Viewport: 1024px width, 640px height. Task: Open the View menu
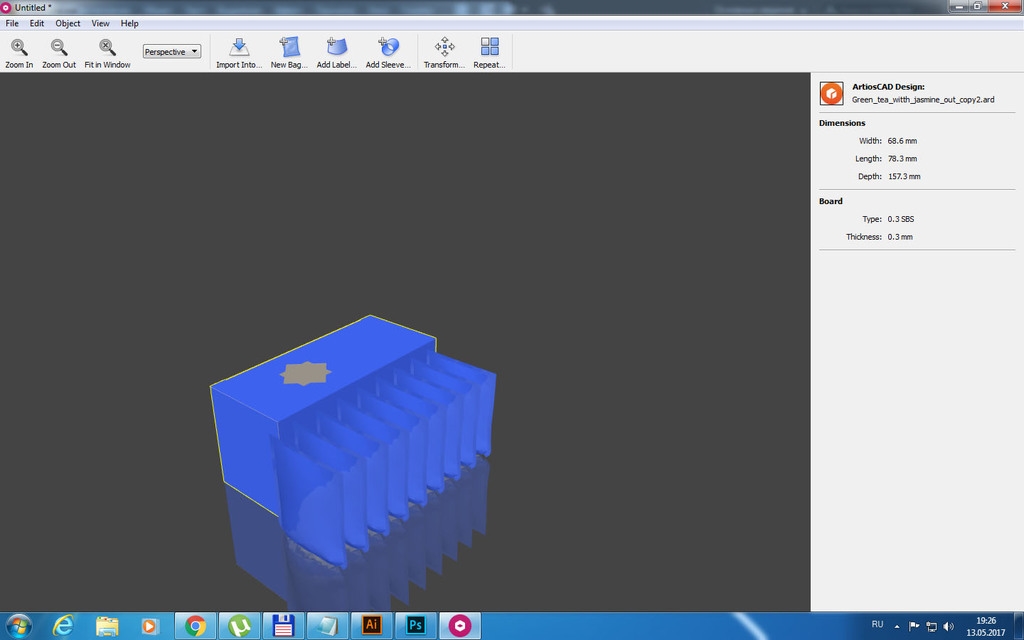[101, 23]
